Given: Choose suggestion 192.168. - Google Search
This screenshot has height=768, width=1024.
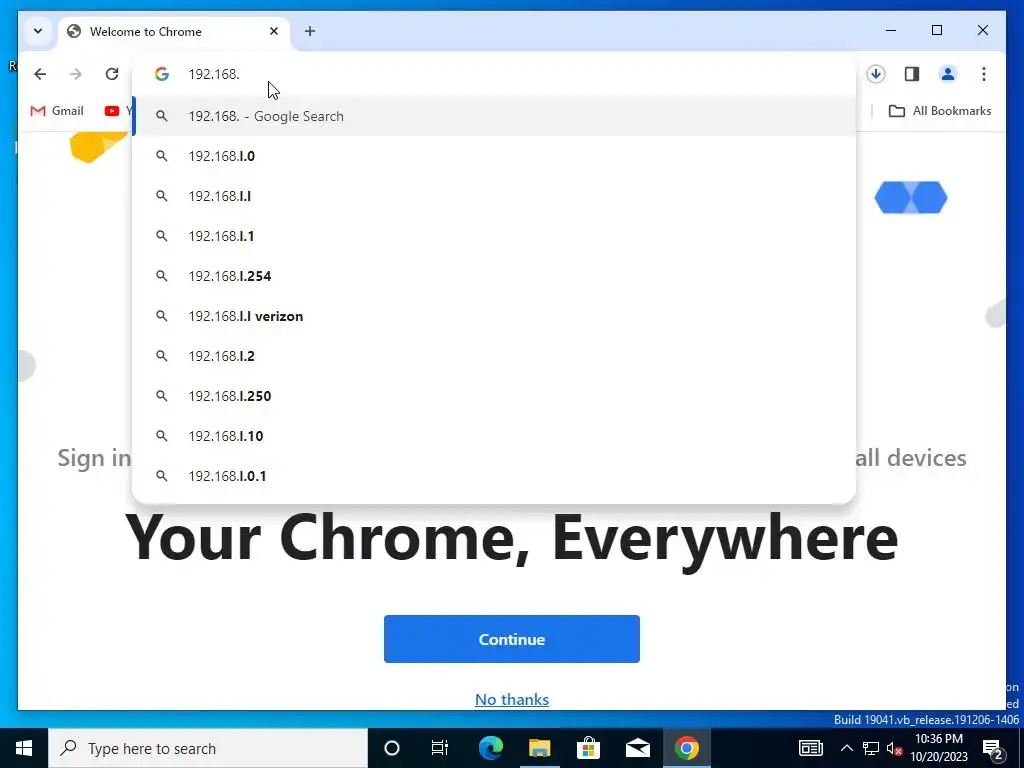Looking at the screenshot, I should point(493,116).
